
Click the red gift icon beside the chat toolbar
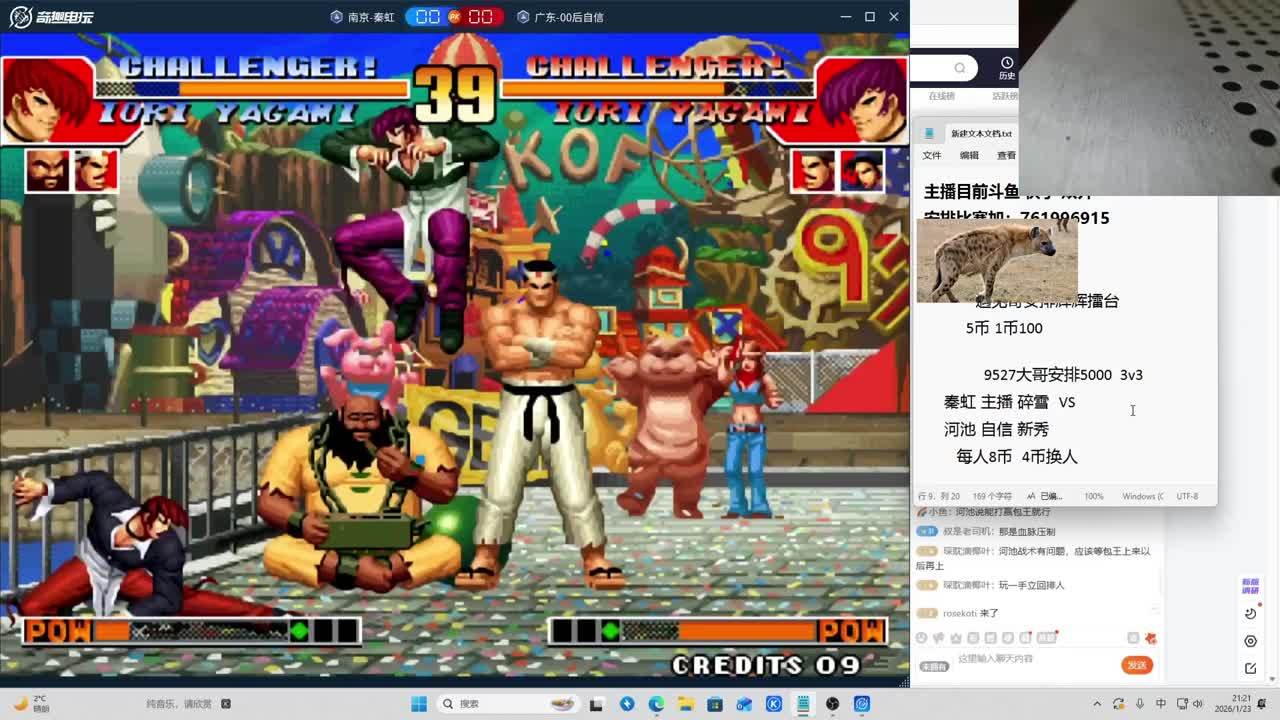click(x=1151, y=638)
